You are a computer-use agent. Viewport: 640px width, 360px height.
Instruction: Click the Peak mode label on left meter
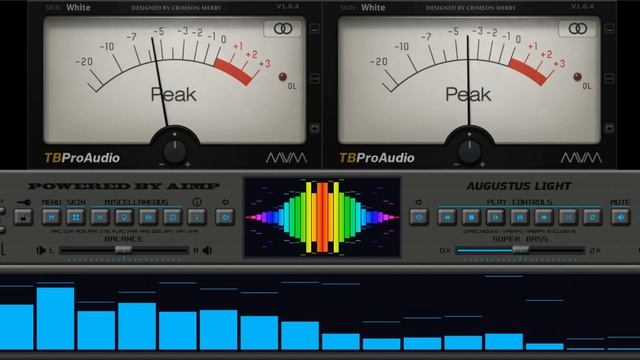[173, 95]
